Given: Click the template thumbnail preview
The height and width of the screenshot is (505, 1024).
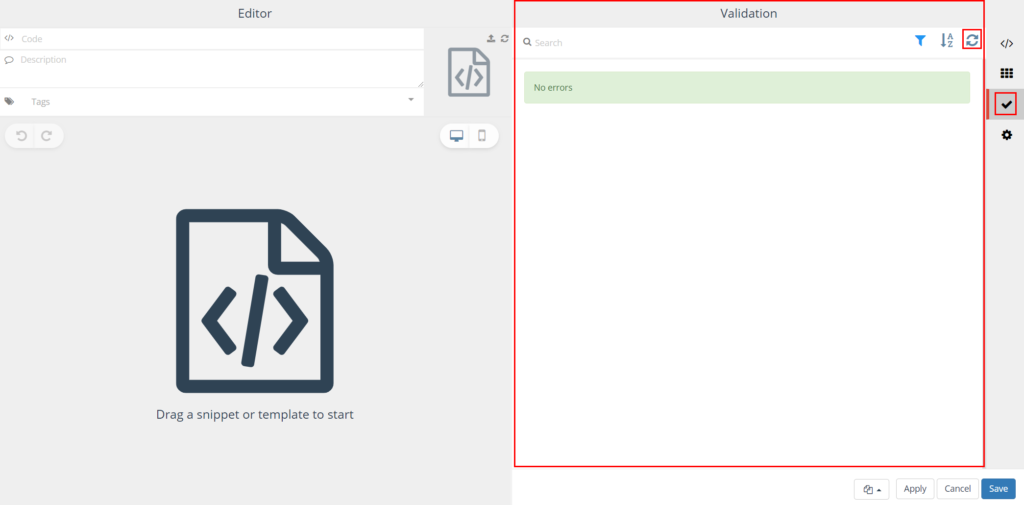Looking at the screenshot, I should pyautogui.click(x=469, y=73).
